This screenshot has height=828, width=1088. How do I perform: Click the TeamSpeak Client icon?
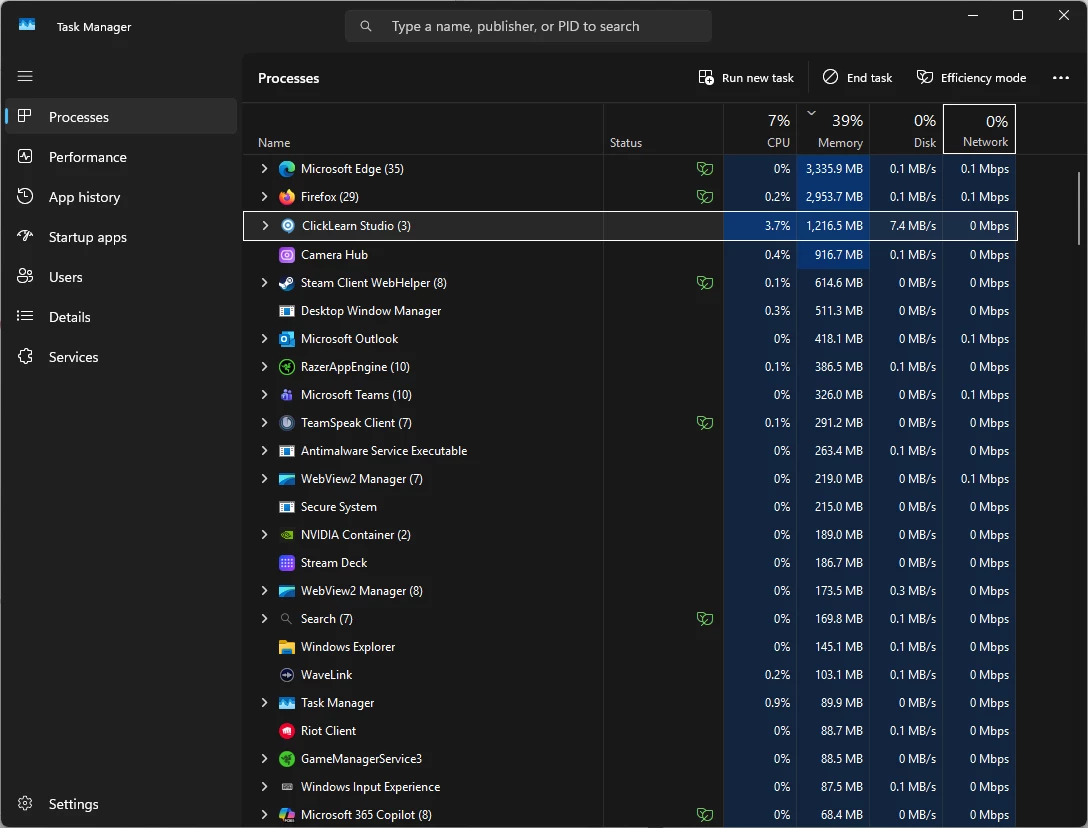(x=287, y=423)
